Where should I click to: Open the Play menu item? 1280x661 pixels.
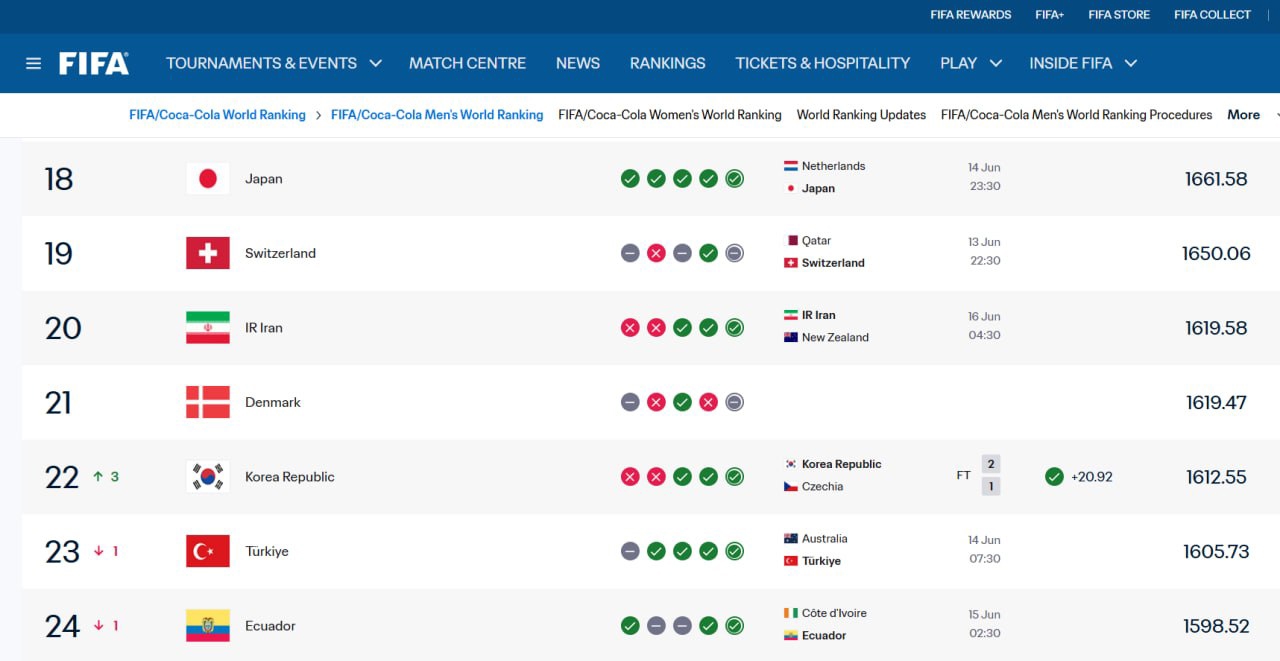(x=958, y=63)
